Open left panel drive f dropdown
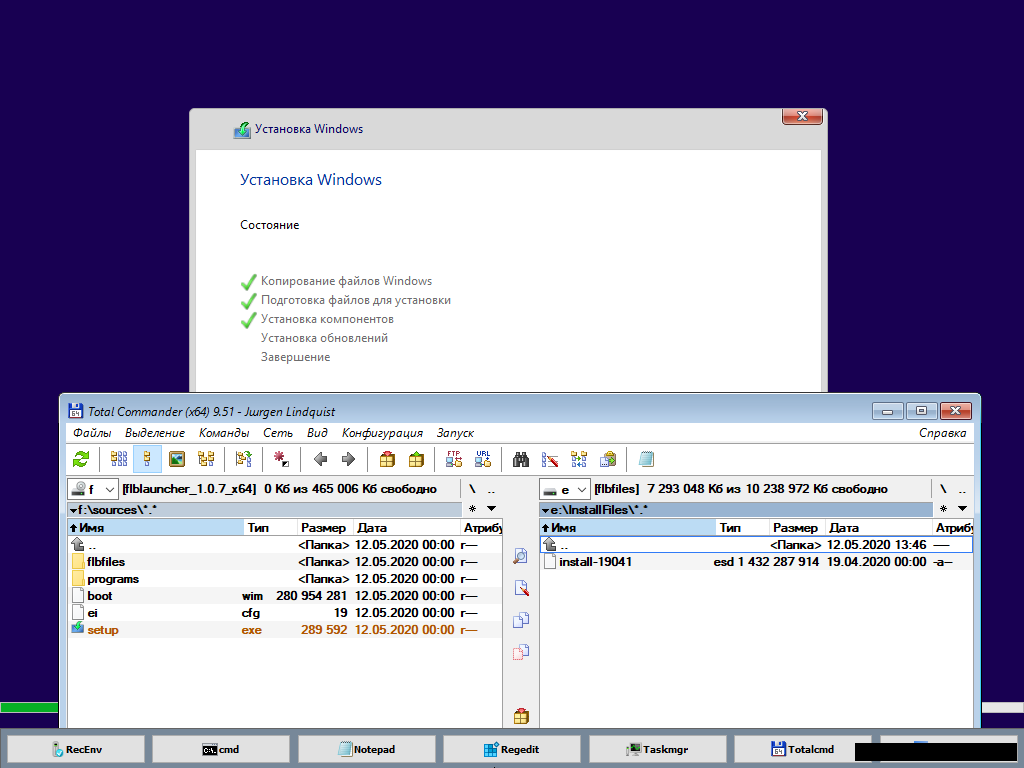 [93, 489]
